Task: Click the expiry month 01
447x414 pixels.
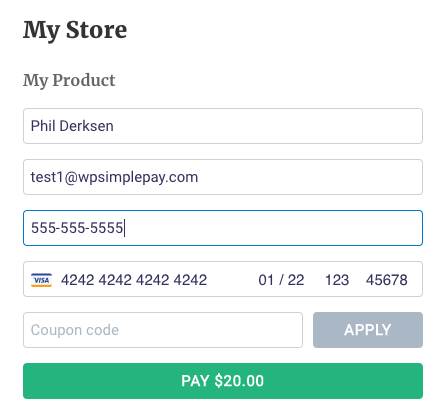Action: [x=266, y=280]
